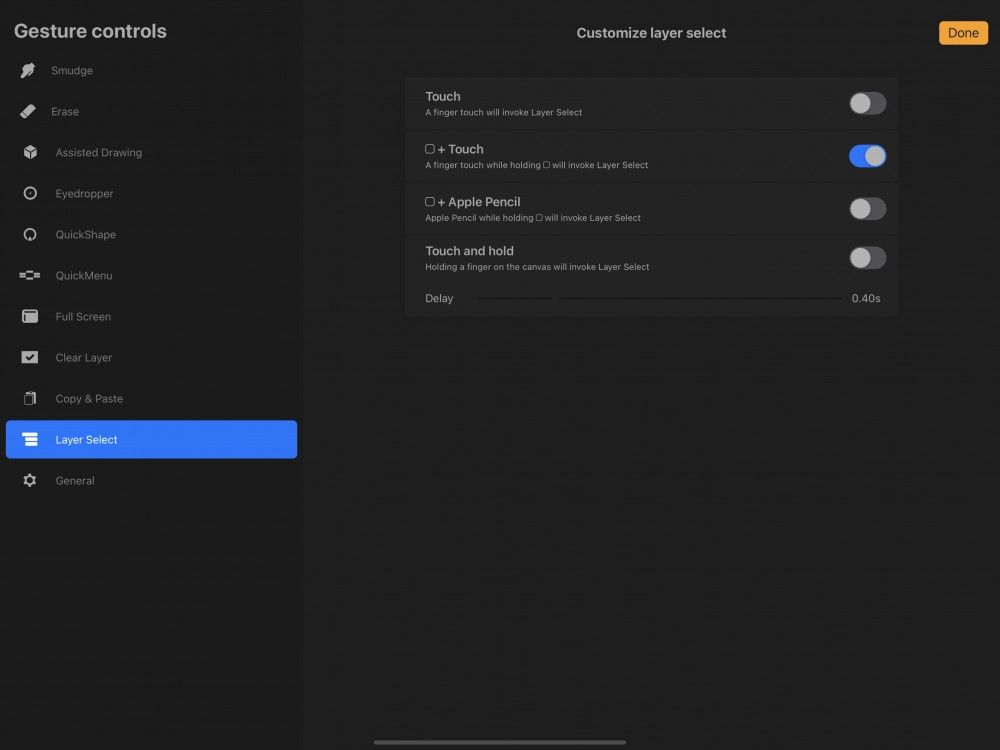
Task: Enable the Apple Pencil modifier toggle
Action: [x=866, y=208]
